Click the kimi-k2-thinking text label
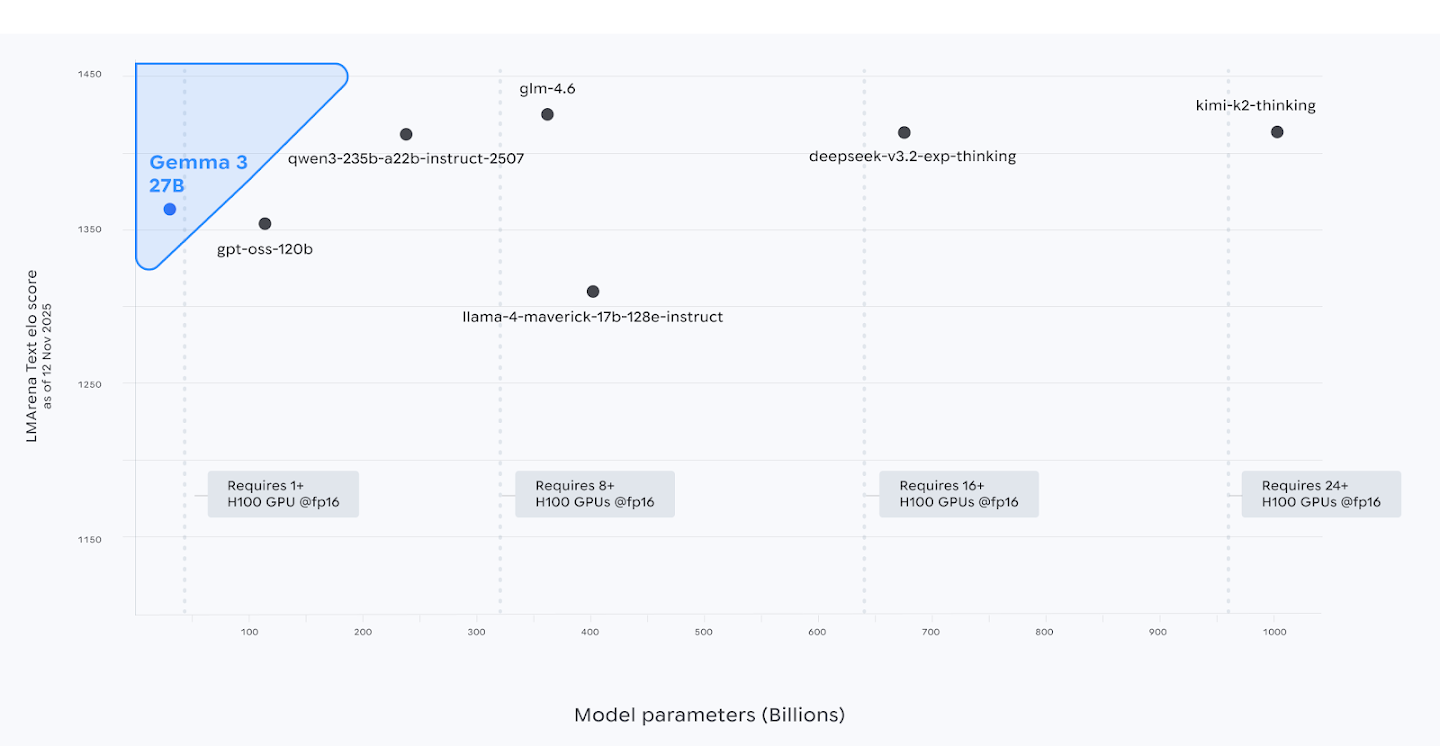 coord(1255,105)
